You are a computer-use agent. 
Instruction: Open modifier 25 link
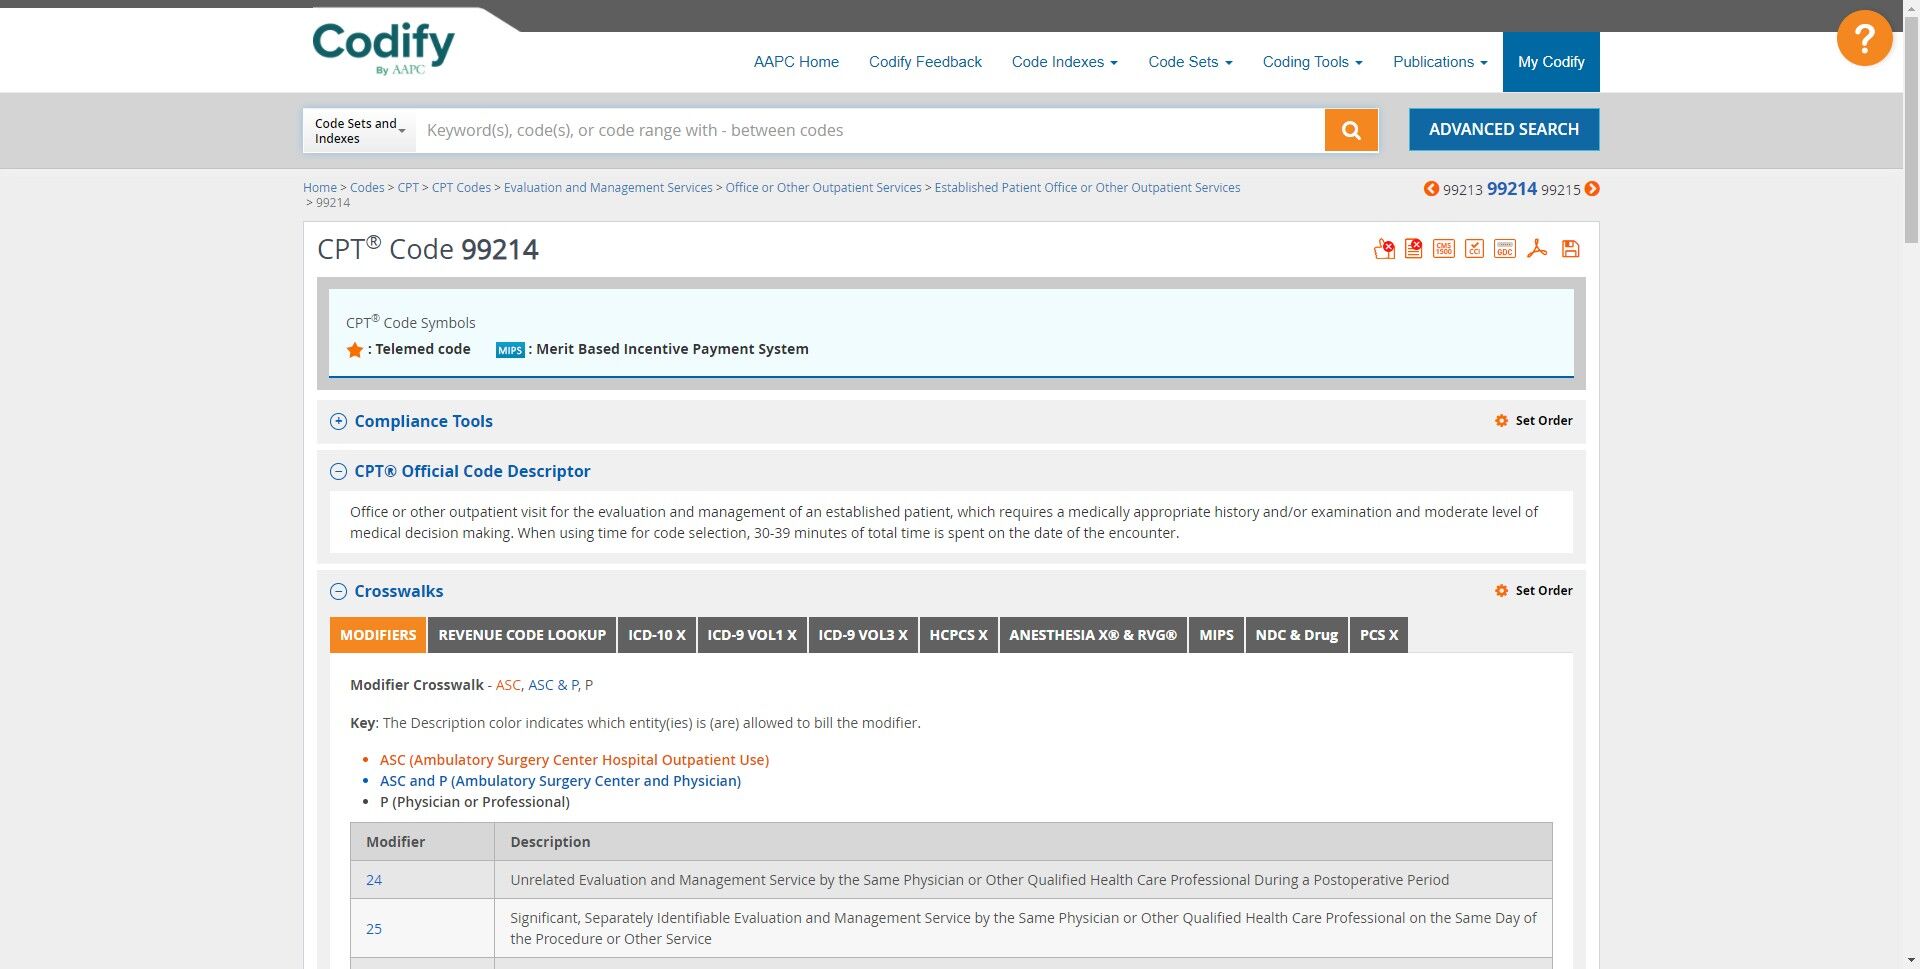coord(374,929)
